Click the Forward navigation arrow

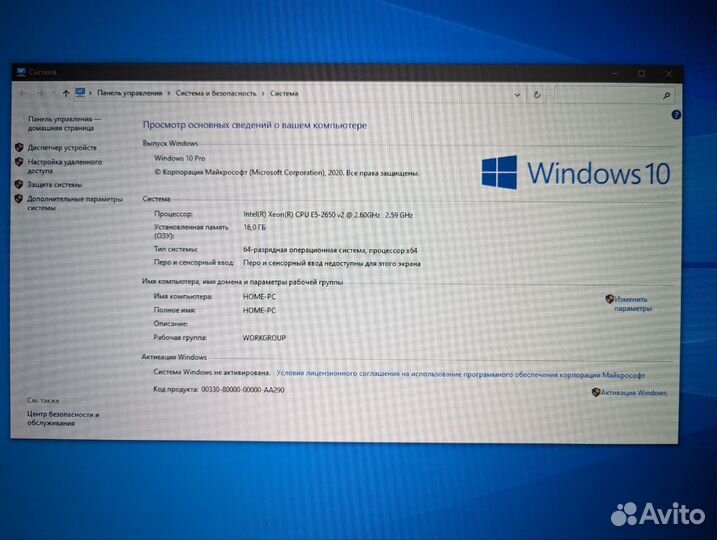click(40, 93)
